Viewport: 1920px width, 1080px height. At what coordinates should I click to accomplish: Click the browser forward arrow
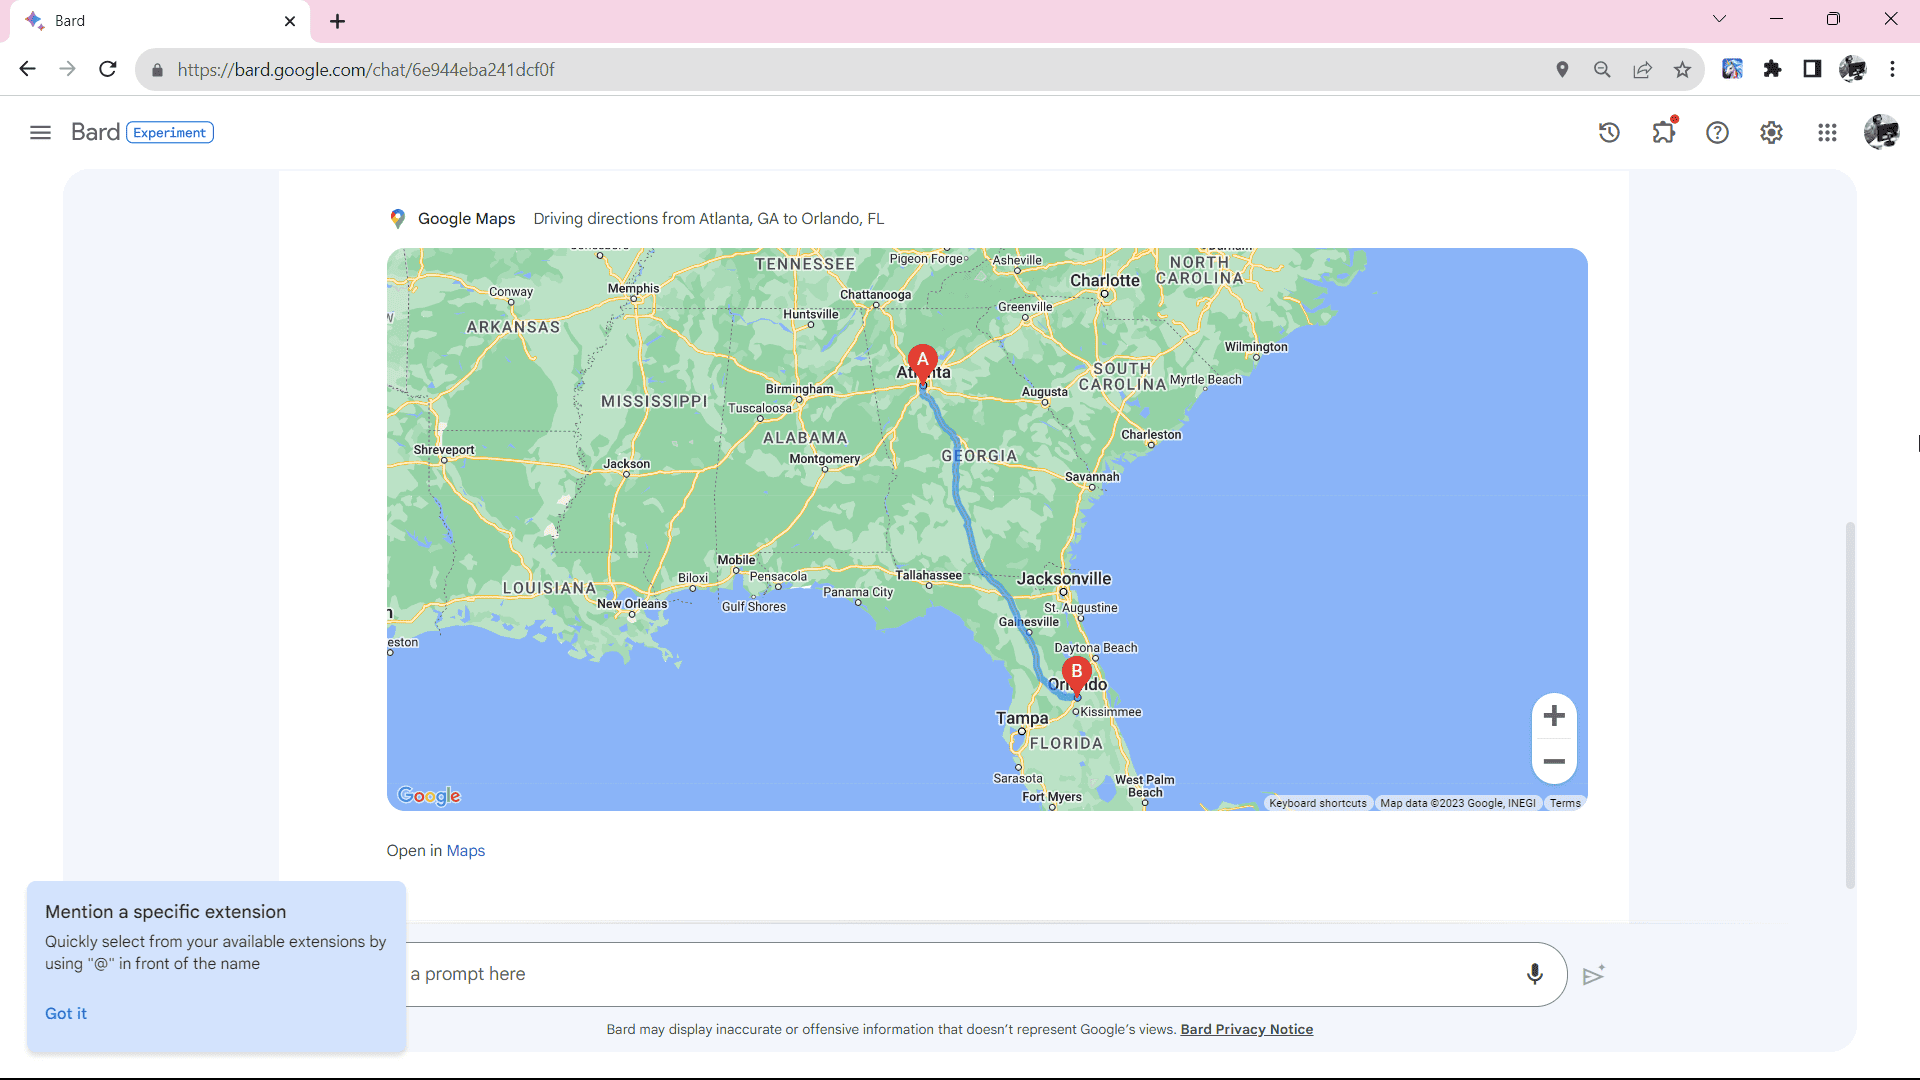click(67, 69)
